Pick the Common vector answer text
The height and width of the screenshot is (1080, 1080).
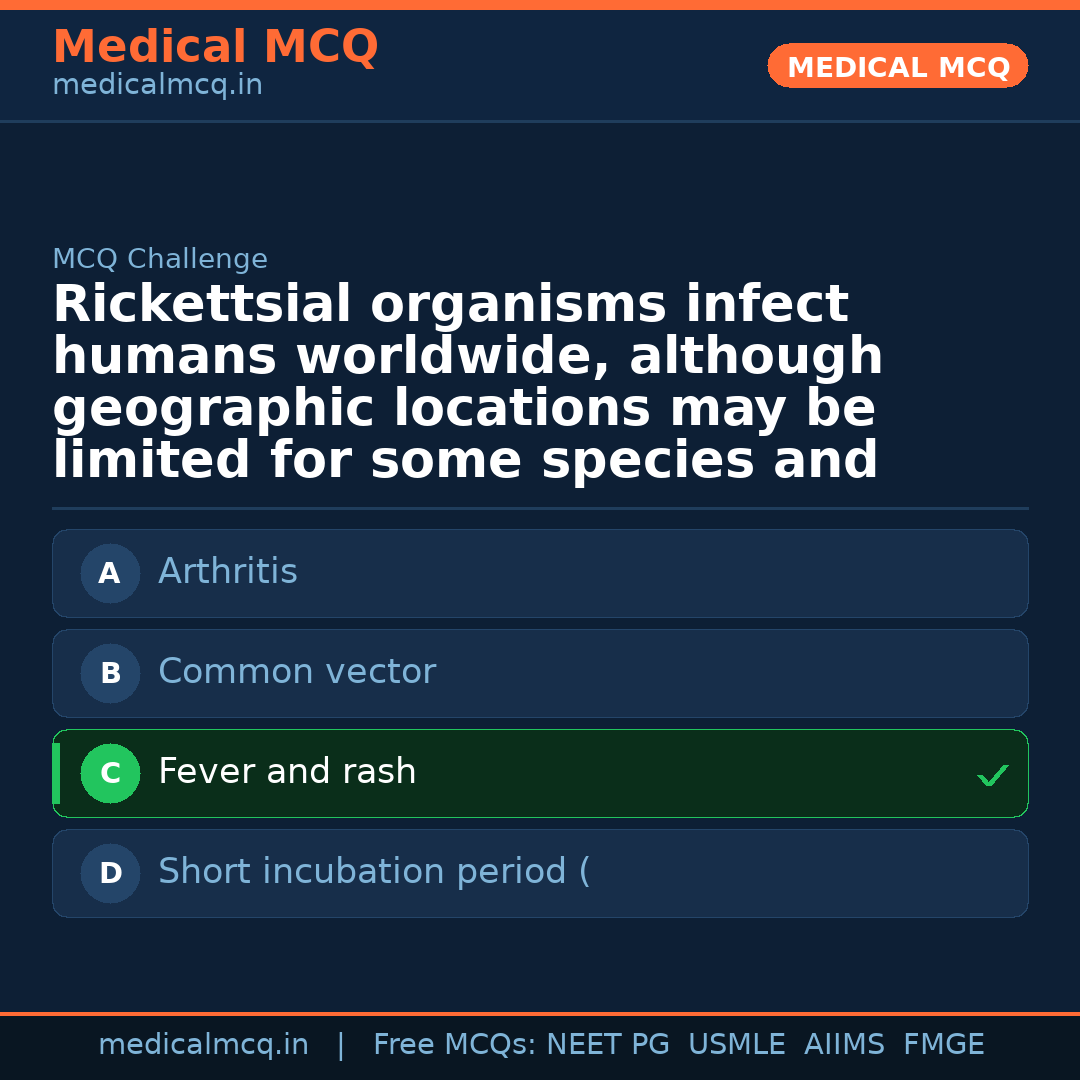click(x=297, y=672)
